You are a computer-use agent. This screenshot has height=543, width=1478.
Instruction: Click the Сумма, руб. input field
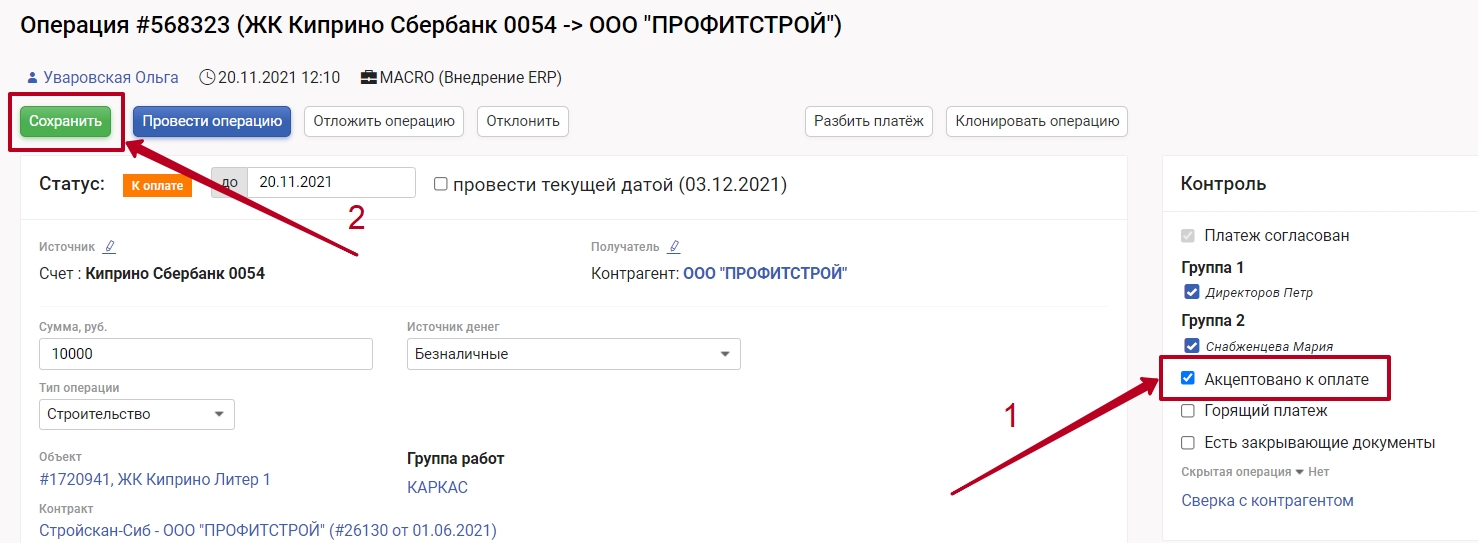205,354
